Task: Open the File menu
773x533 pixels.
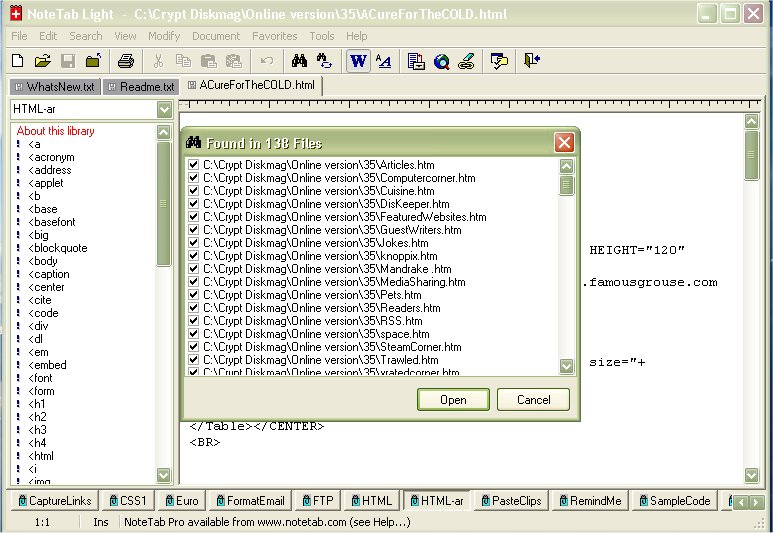Action: coord(19,36)
